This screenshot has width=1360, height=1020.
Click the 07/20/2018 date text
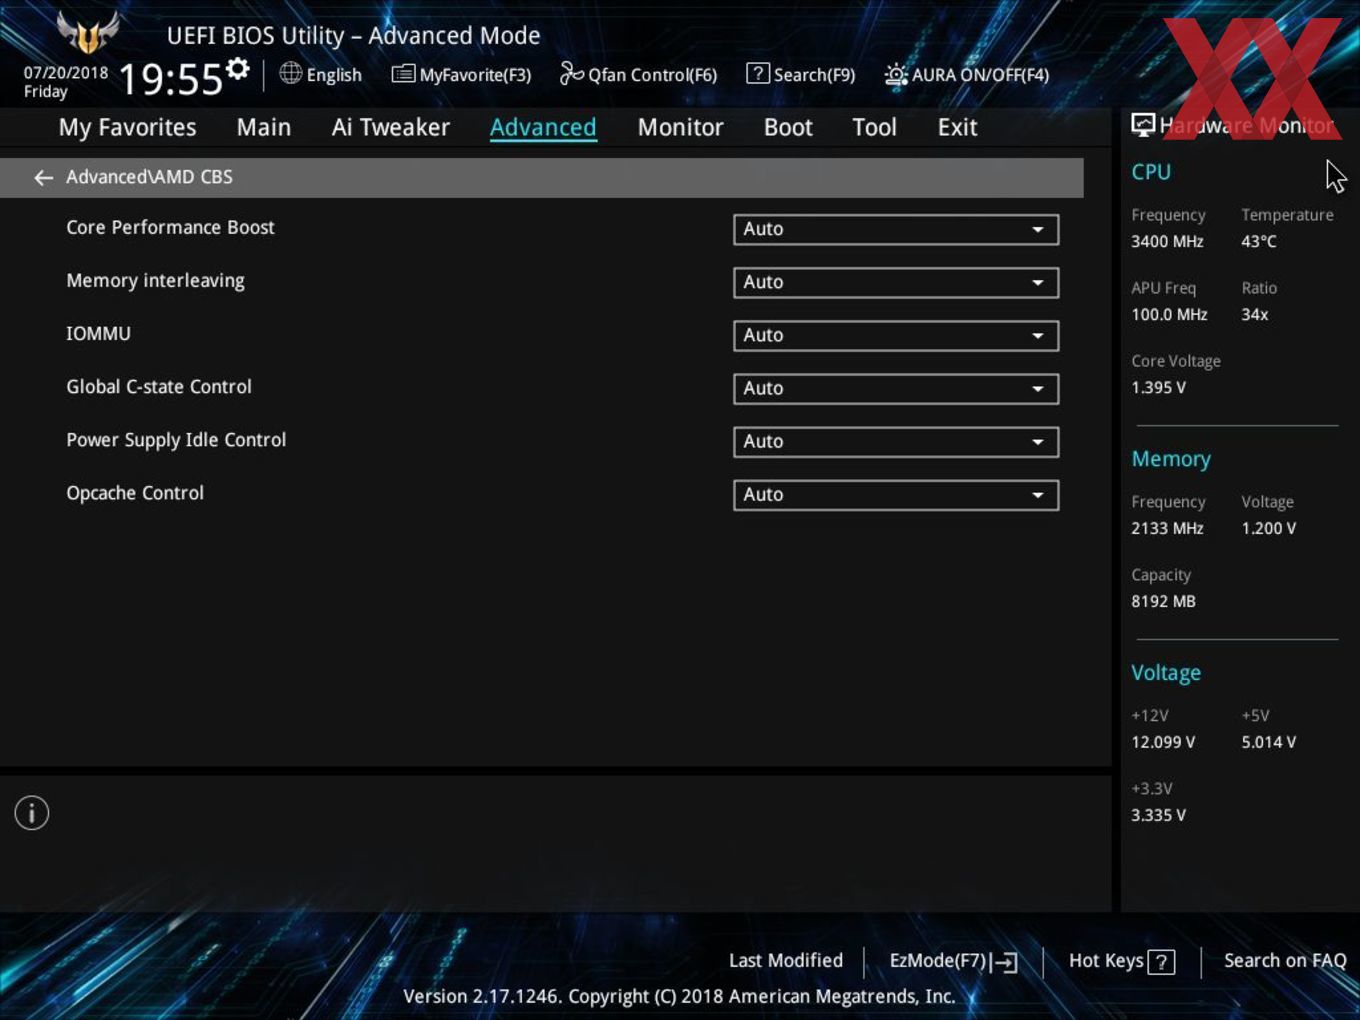point(66,72)
